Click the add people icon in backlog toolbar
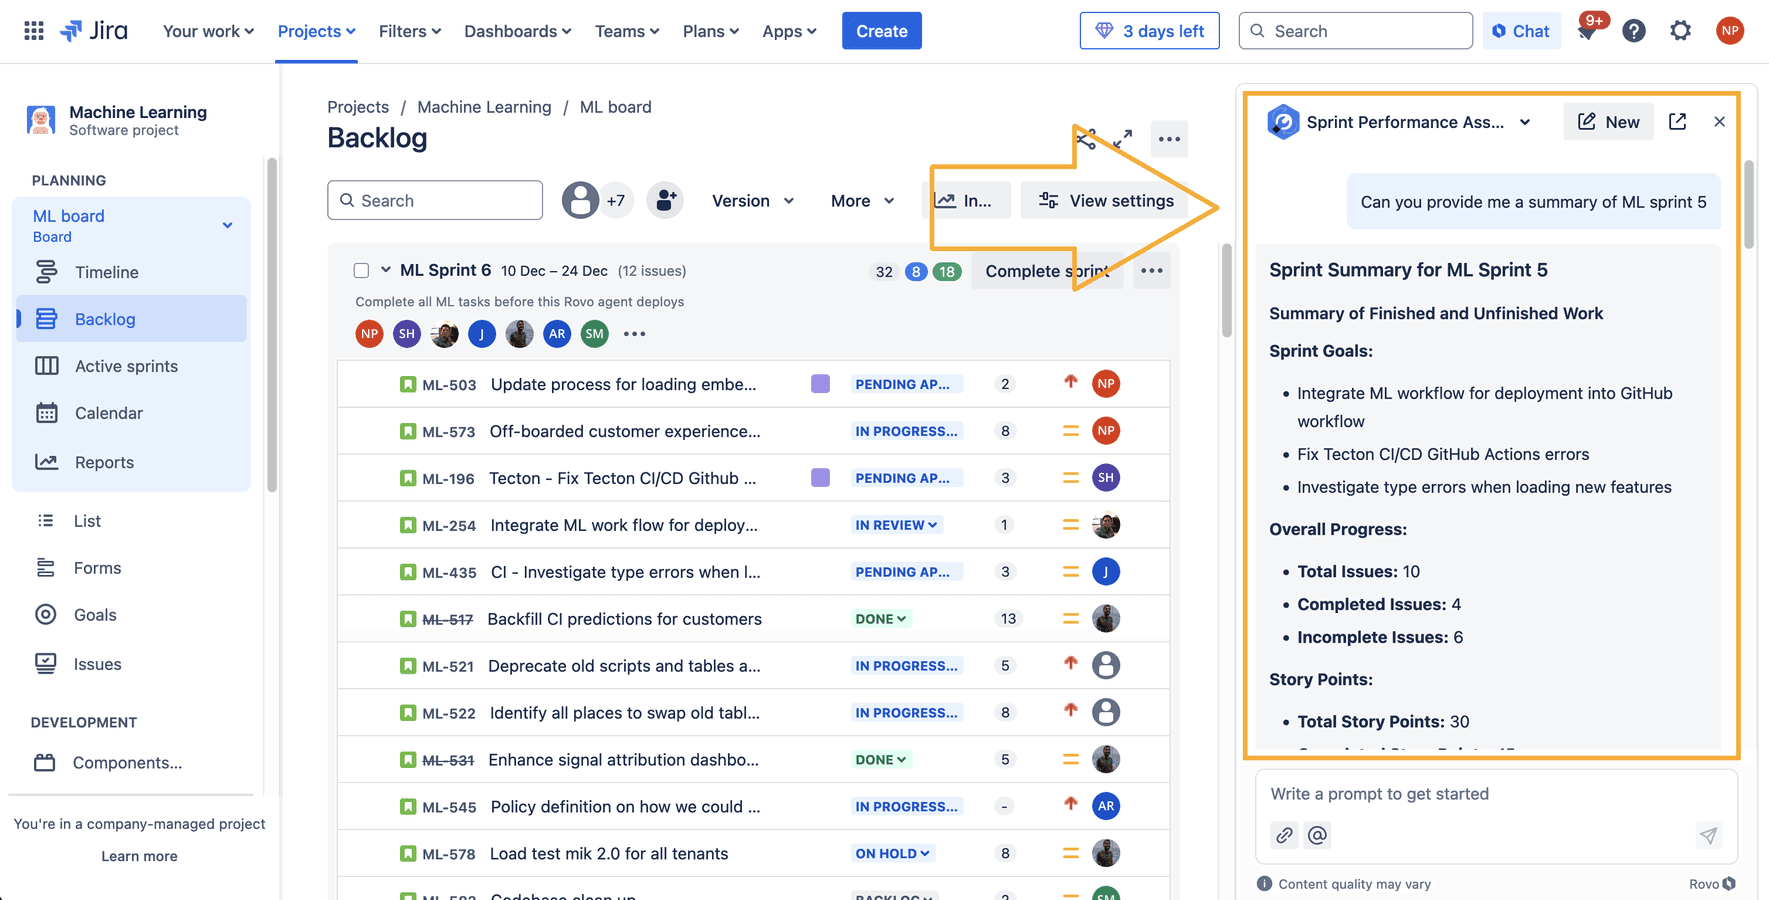The height and width of the screenshot is (900, 1769). click(665, 200)
